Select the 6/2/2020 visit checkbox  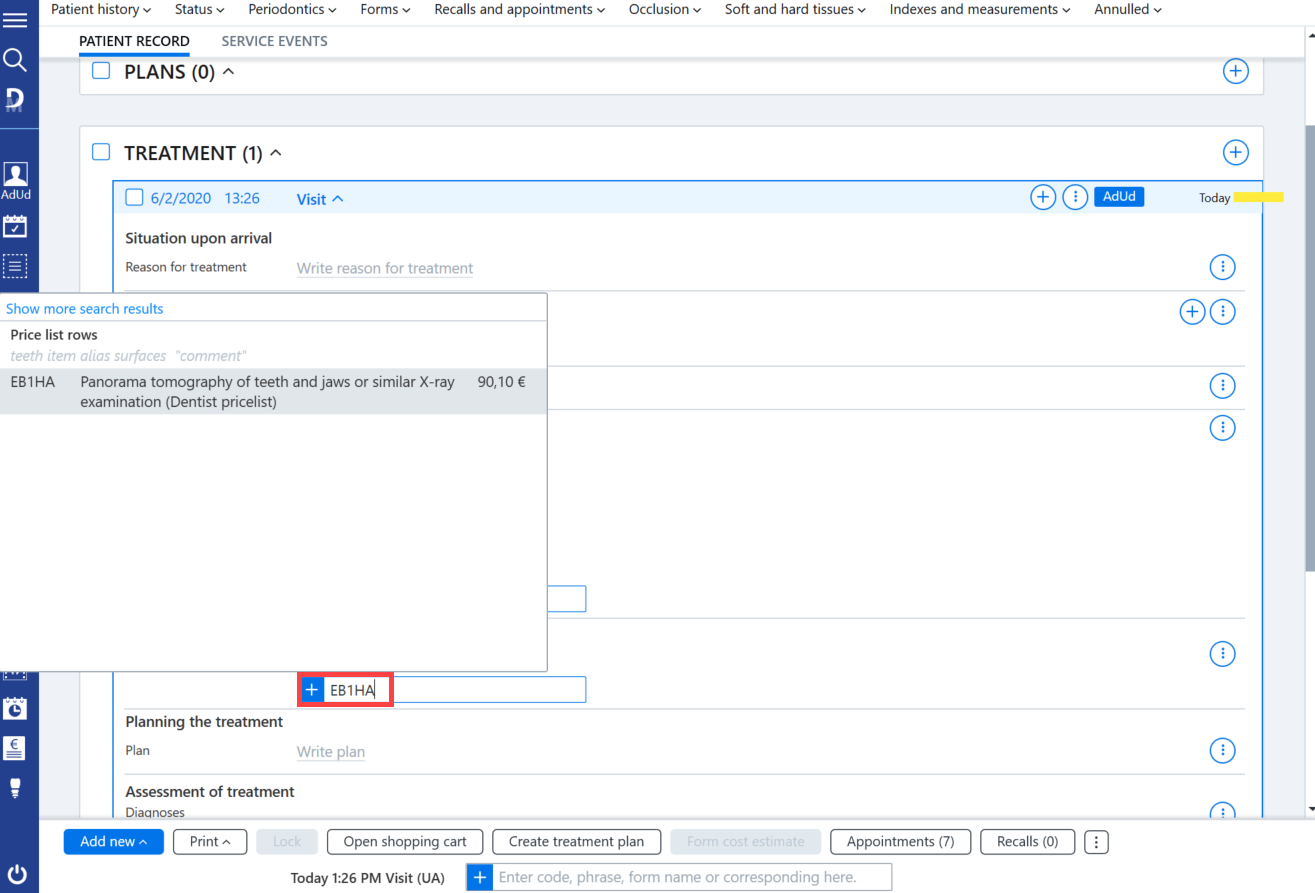point(134,198)
